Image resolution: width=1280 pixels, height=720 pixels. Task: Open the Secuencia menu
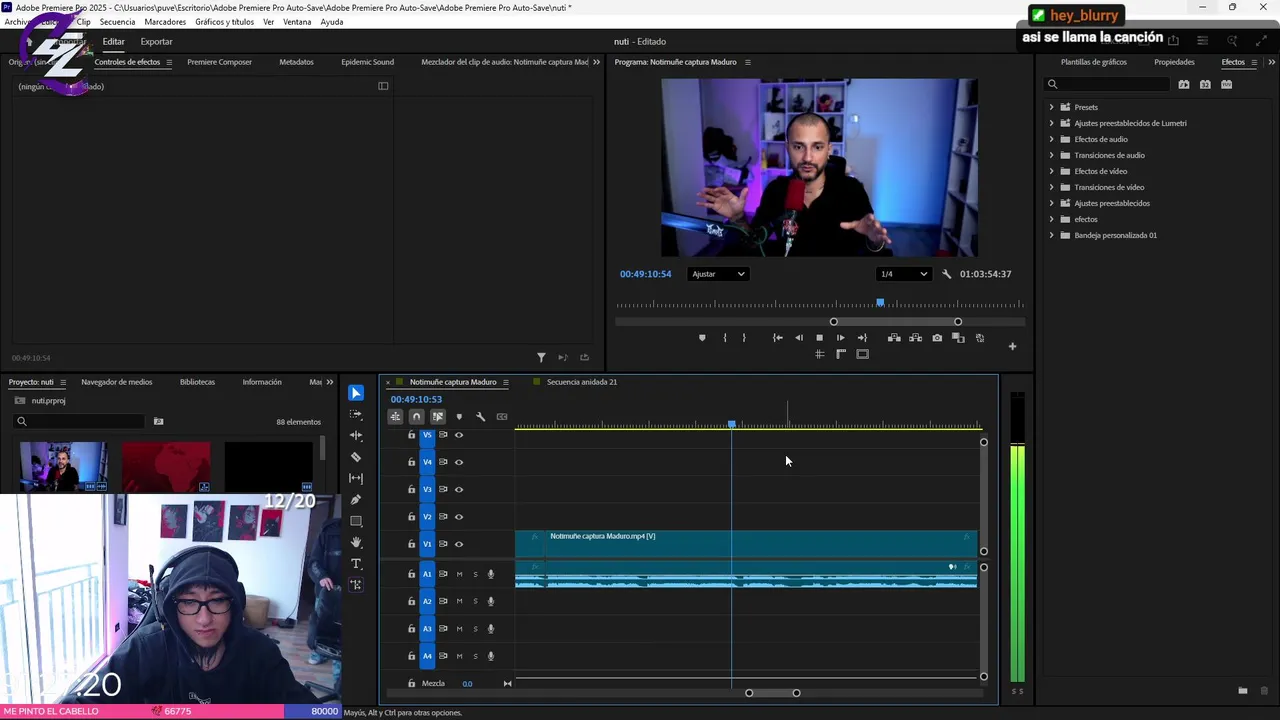click(x=117, y=22)
